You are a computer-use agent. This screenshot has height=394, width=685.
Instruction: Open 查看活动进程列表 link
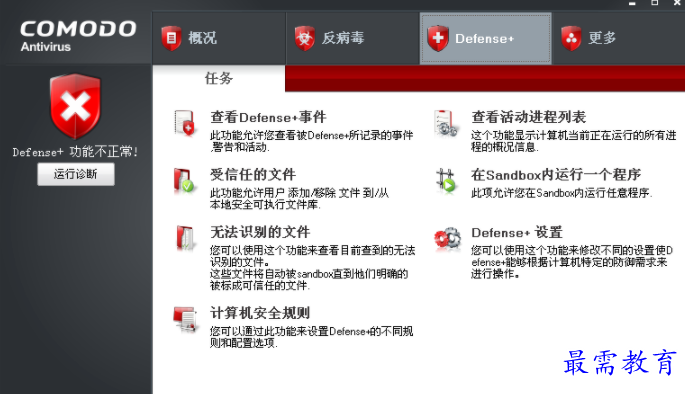click(x=529, y=117)
